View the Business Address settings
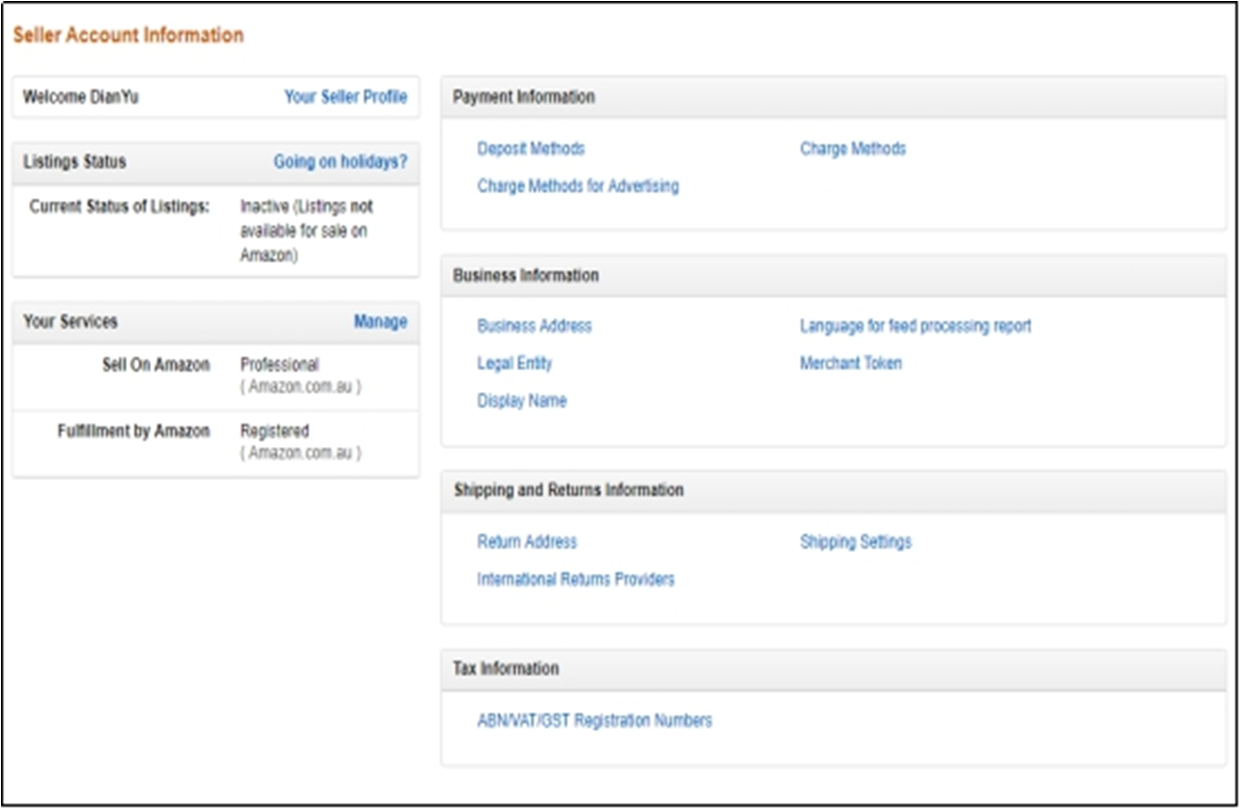This screenshot has width=1241, height=810. tap(534, 326)
